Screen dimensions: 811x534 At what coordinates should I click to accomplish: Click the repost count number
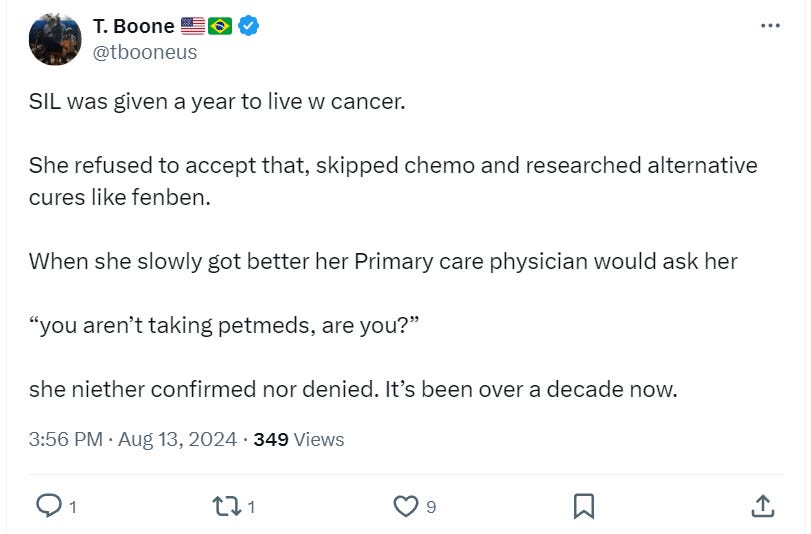[x=251, y=507]
